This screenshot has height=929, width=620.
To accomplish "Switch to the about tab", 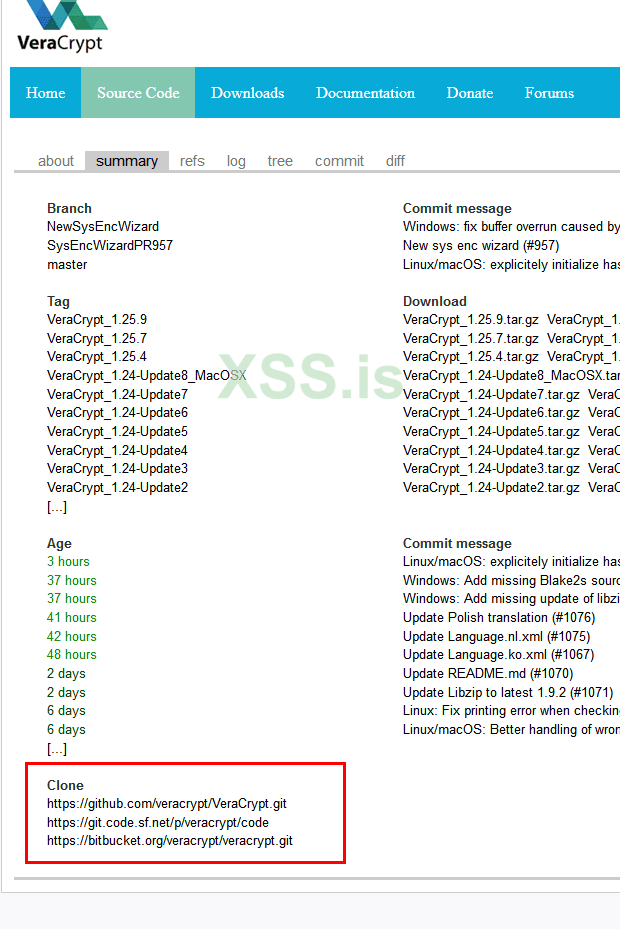I will [56, 161].
